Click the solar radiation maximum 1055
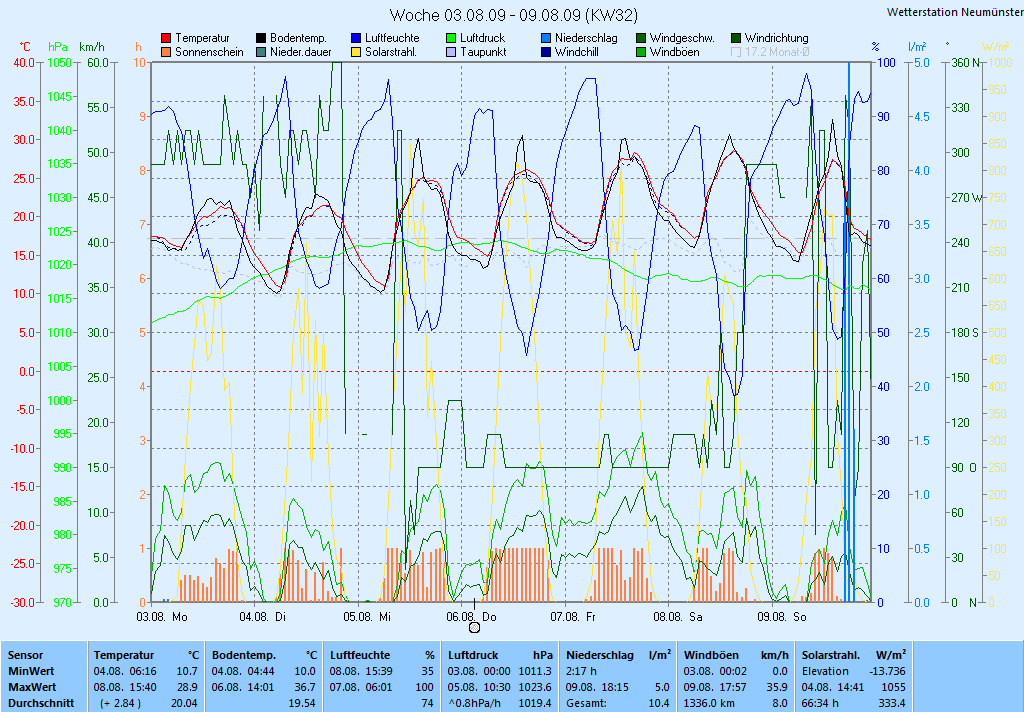 point(894,688)
